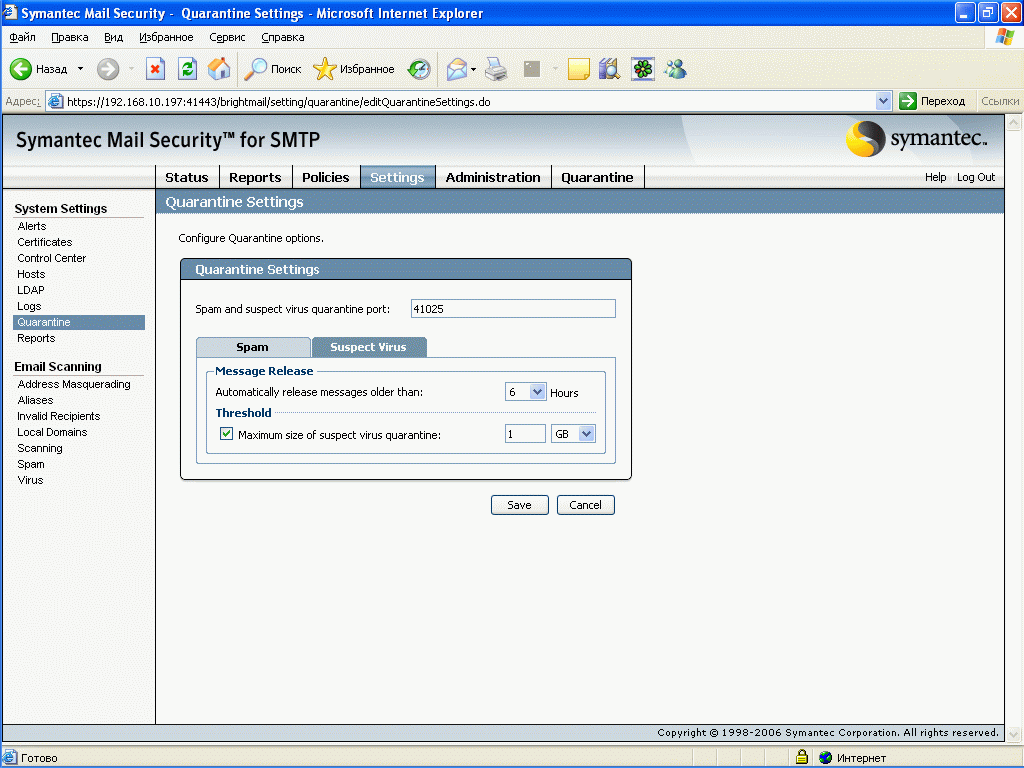The height and width of the screenshot is (768, 1024).
Task: Select the Settings navigation tab
Action: pos(397,177)
